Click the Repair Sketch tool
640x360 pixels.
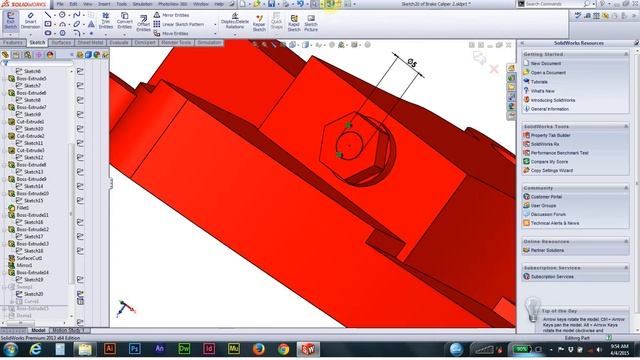tap(259, 23)
